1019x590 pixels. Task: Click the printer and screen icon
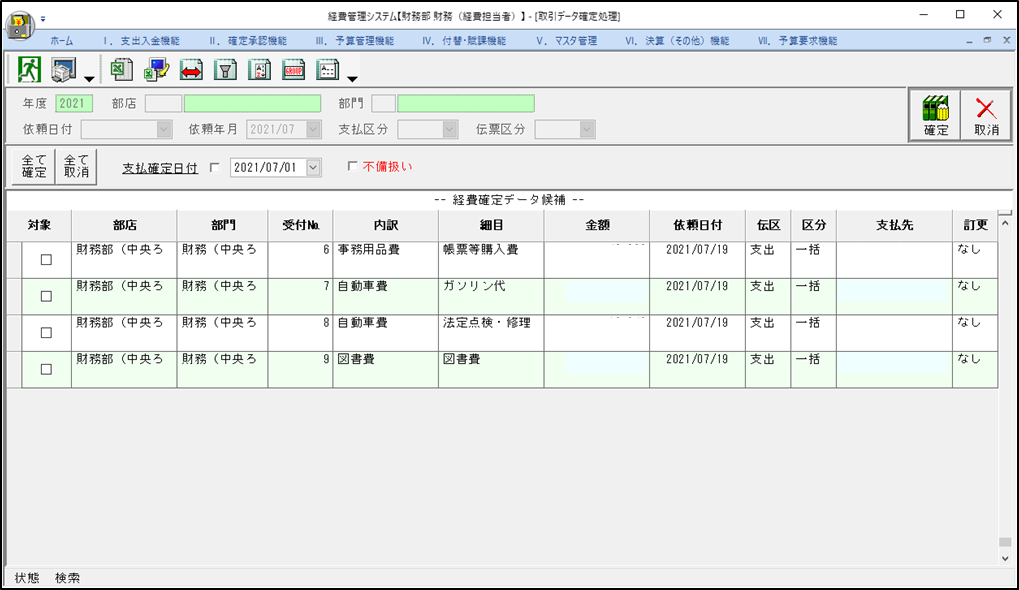(x=64, y=70)
